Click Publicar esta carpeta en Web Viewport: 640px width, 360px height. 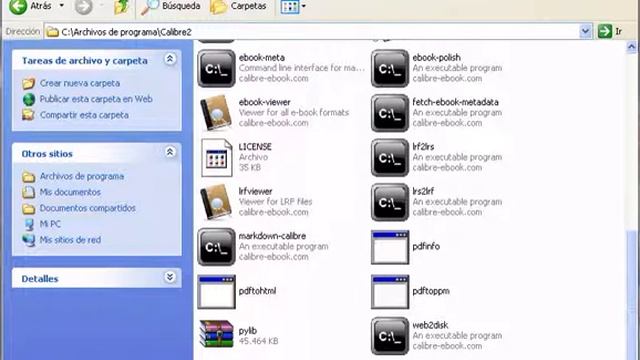pos(96,99)
